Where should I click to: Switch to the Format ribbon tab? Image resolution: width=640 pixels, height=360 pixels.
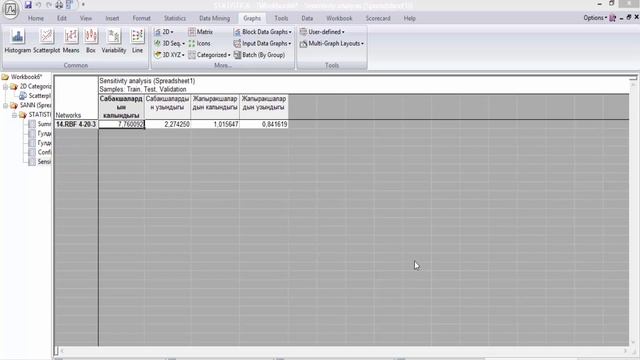point(142,18)
